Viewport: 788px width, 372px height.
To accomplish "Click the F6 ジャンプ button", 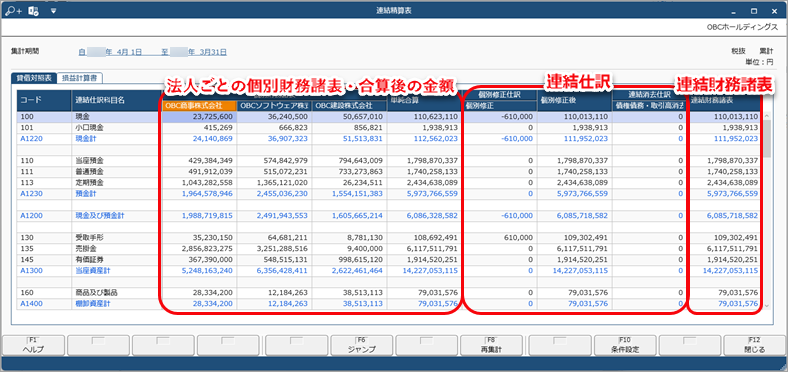I will point(361,345).
